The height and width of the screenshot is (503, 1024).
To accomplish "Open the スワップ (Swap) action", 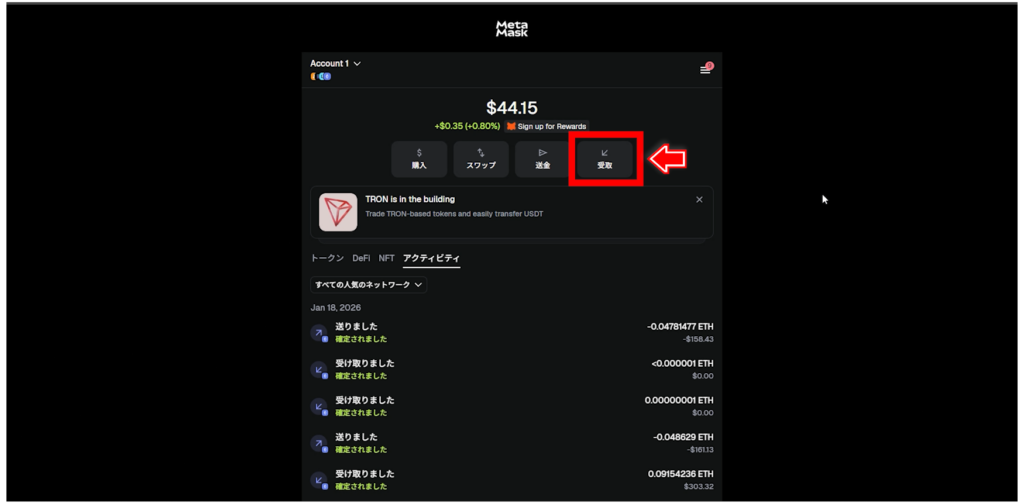I will click(481, 159).
